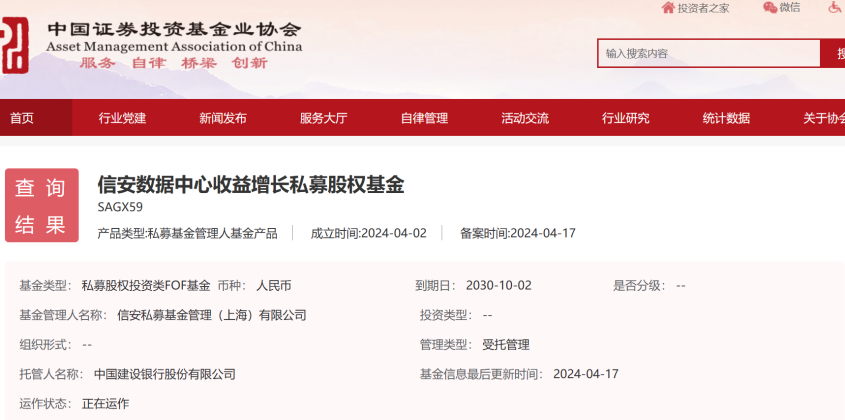This screenshot has height=420, width=845.
Task: Open the 投资者之家 home icon
Action: [668, 8]
